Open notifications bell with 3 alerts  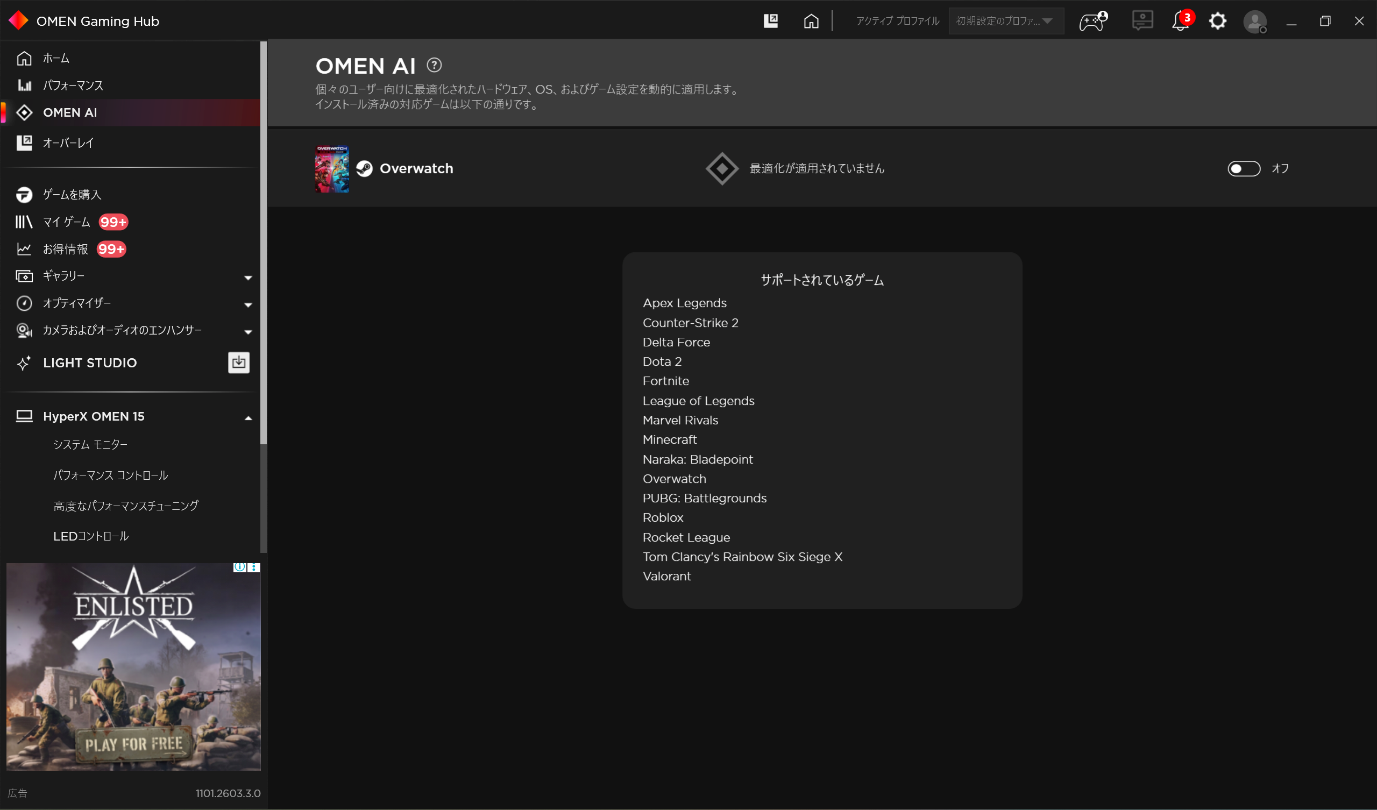coord(1182,20)
